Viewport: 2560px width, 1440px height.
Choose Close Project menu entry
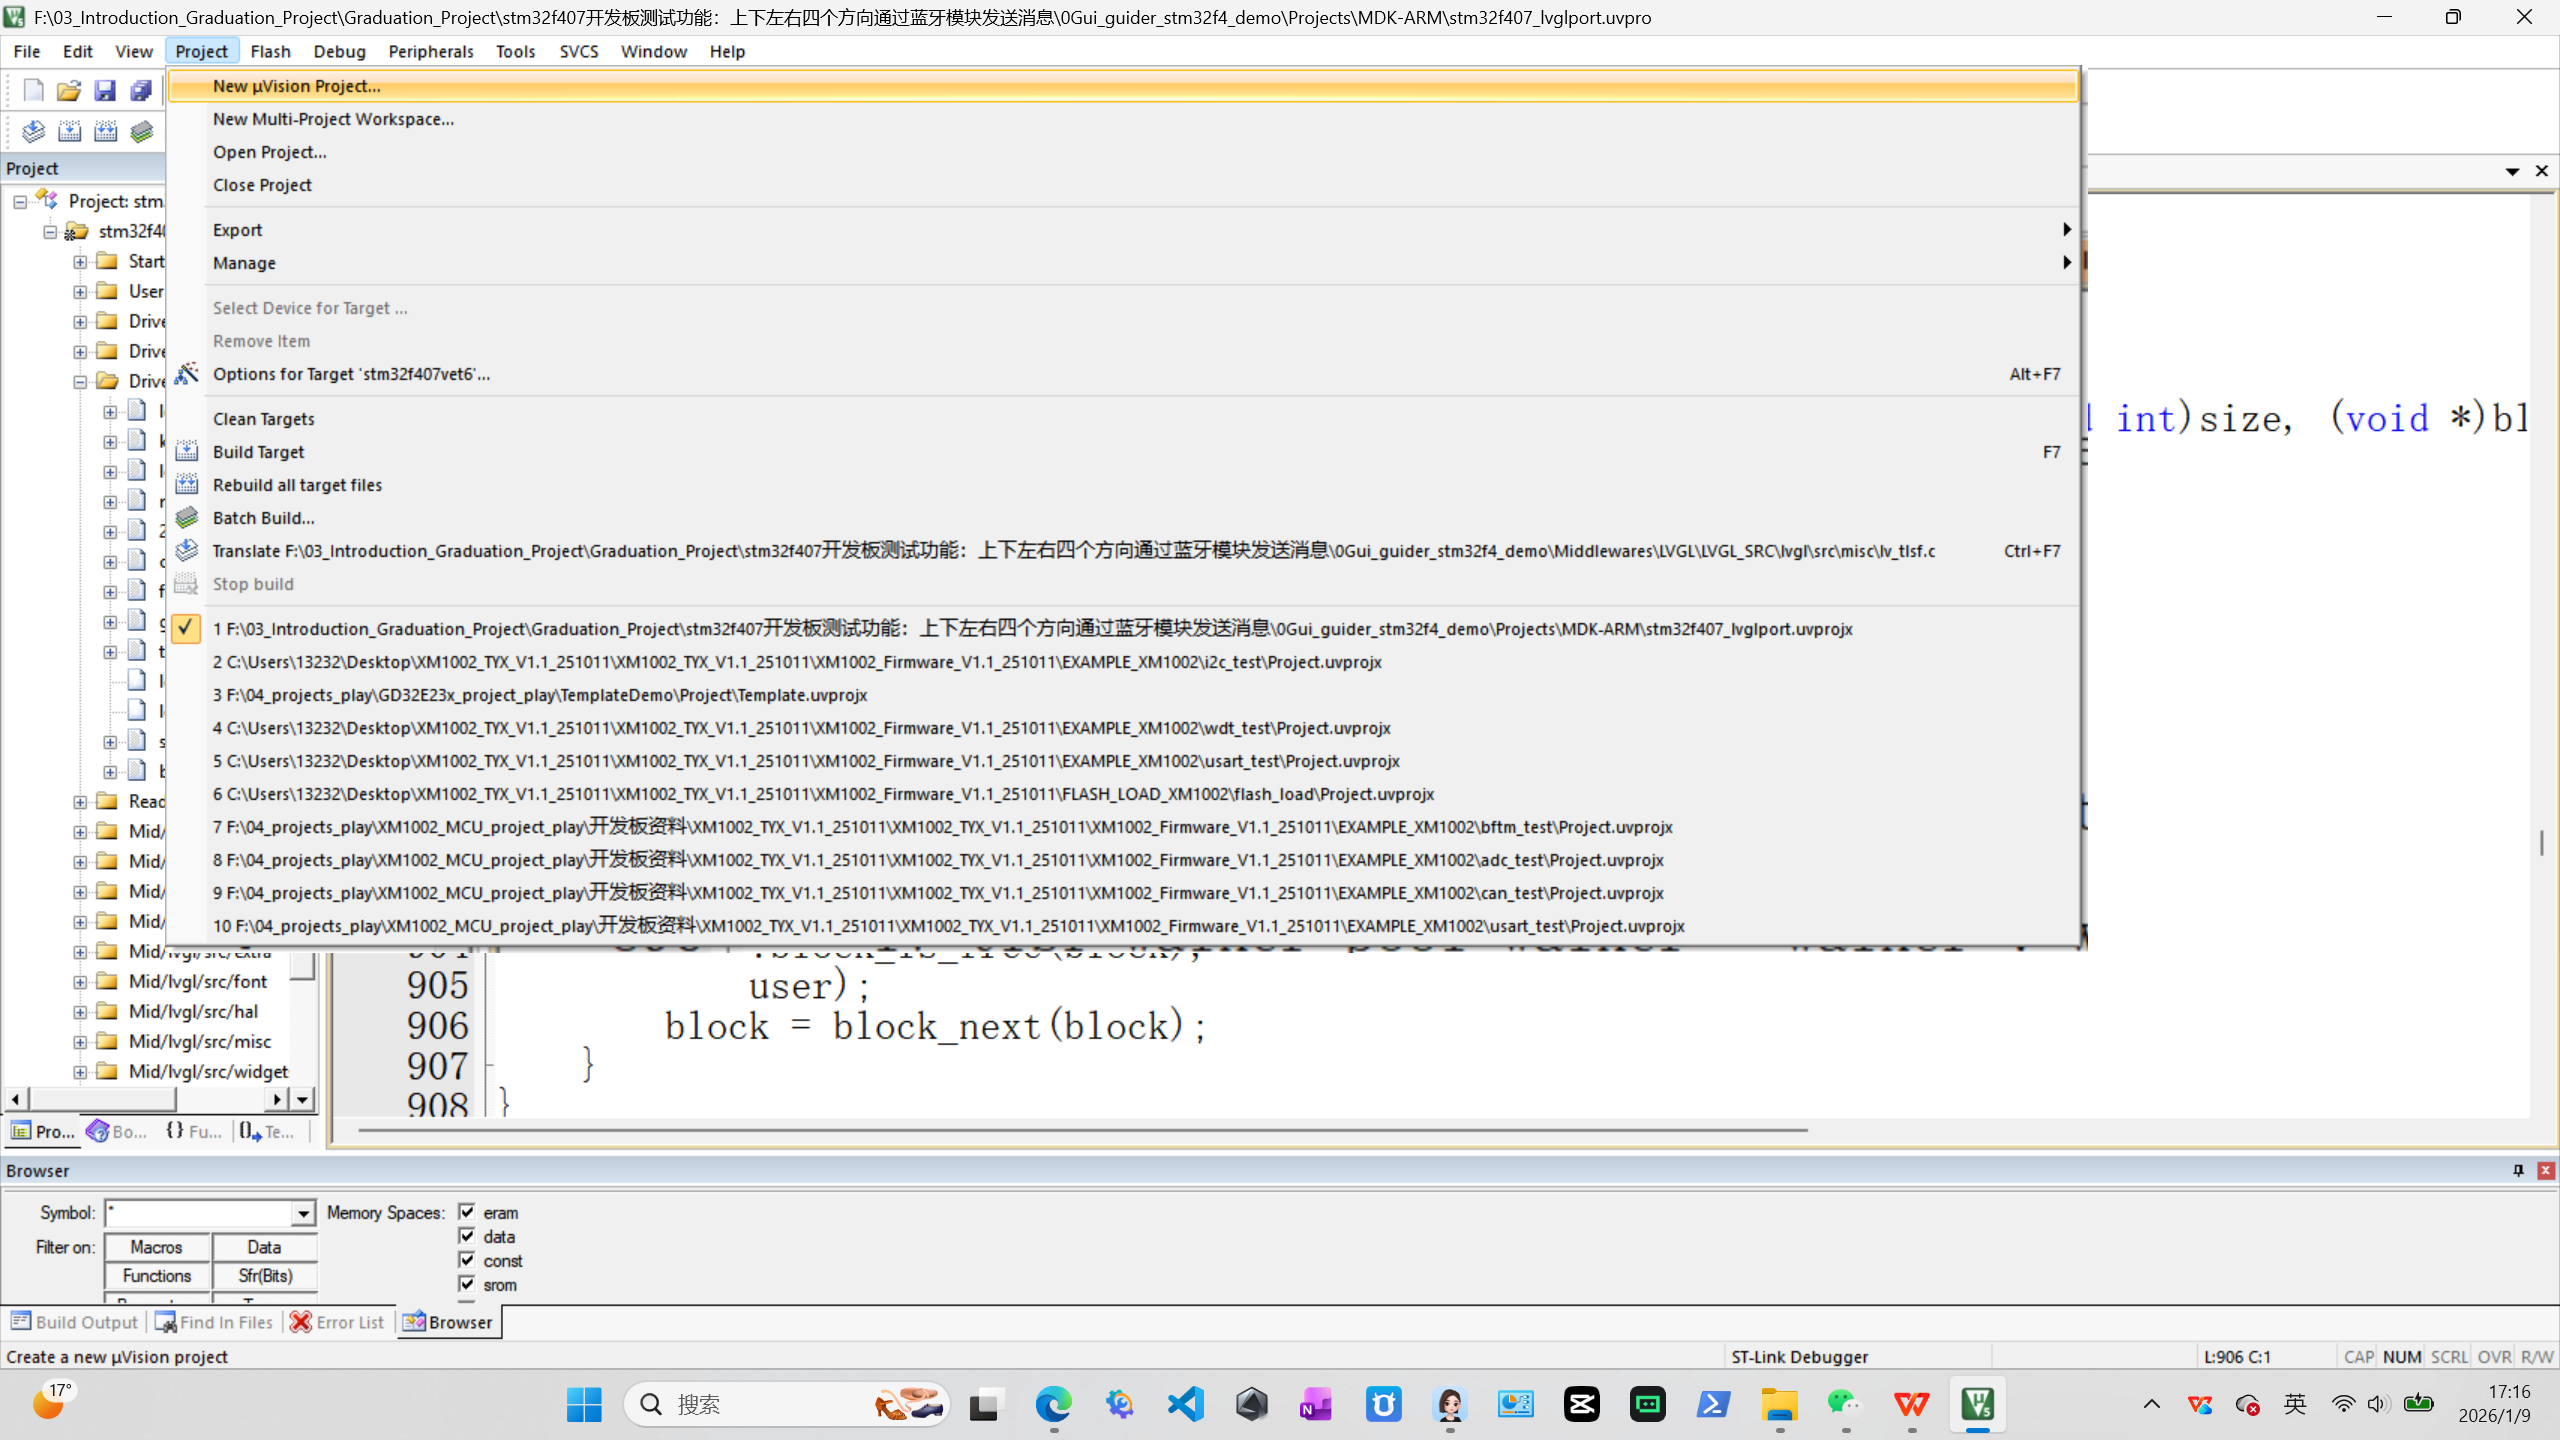coord(1124,185)
